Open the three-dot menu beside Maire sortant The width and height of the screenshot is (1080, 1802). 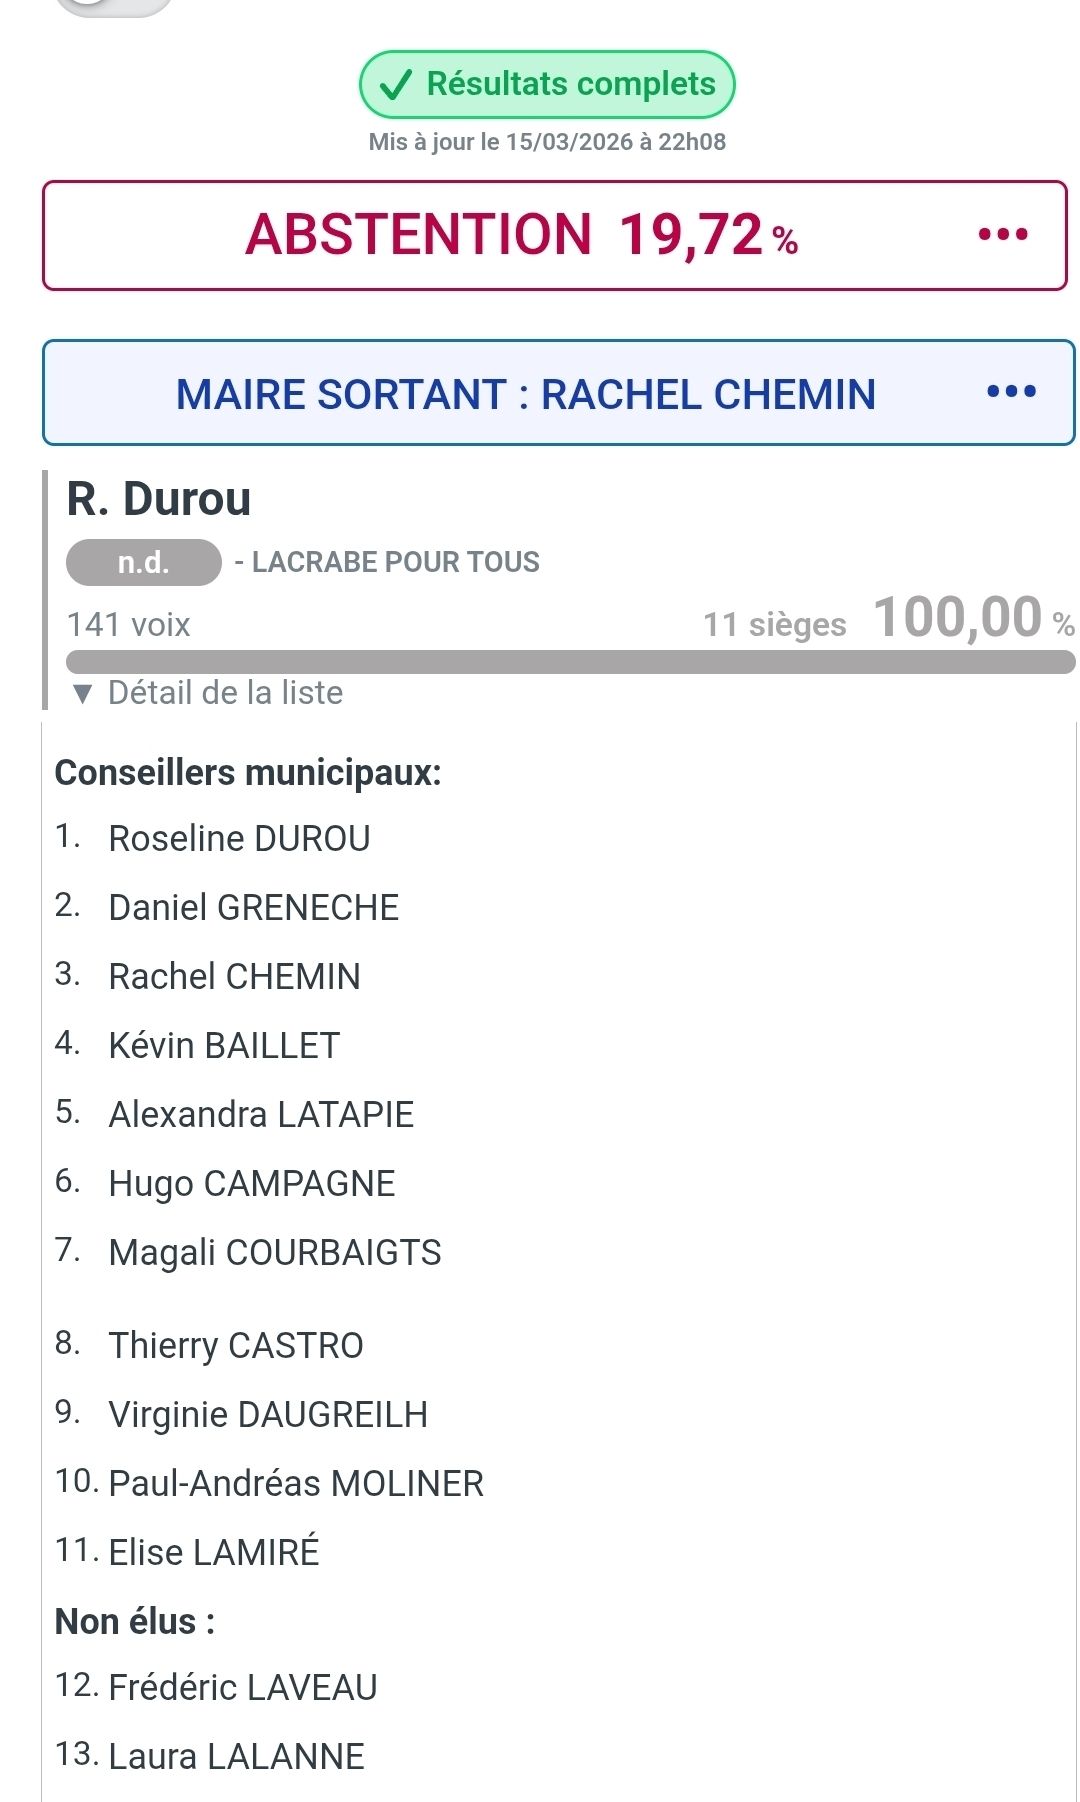click(x=1011, y=392)
